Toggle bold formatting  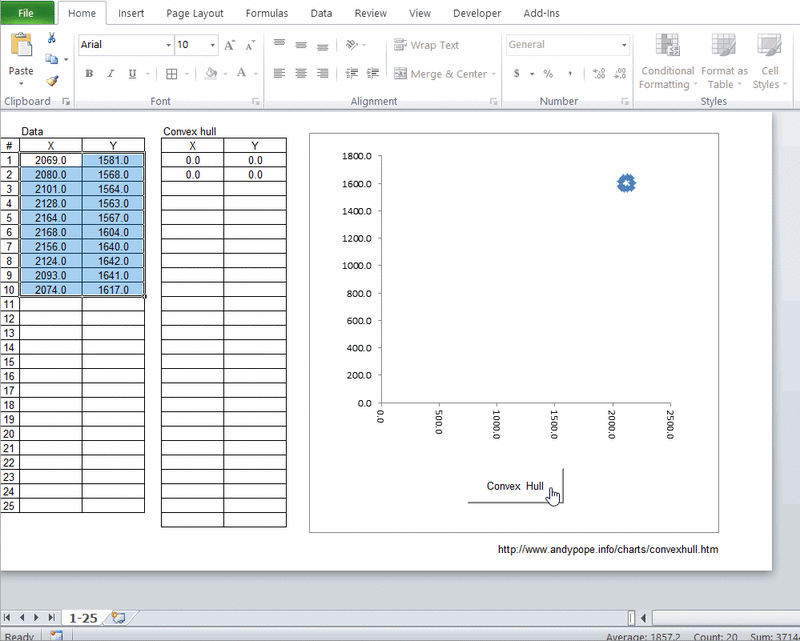[89, 74]
